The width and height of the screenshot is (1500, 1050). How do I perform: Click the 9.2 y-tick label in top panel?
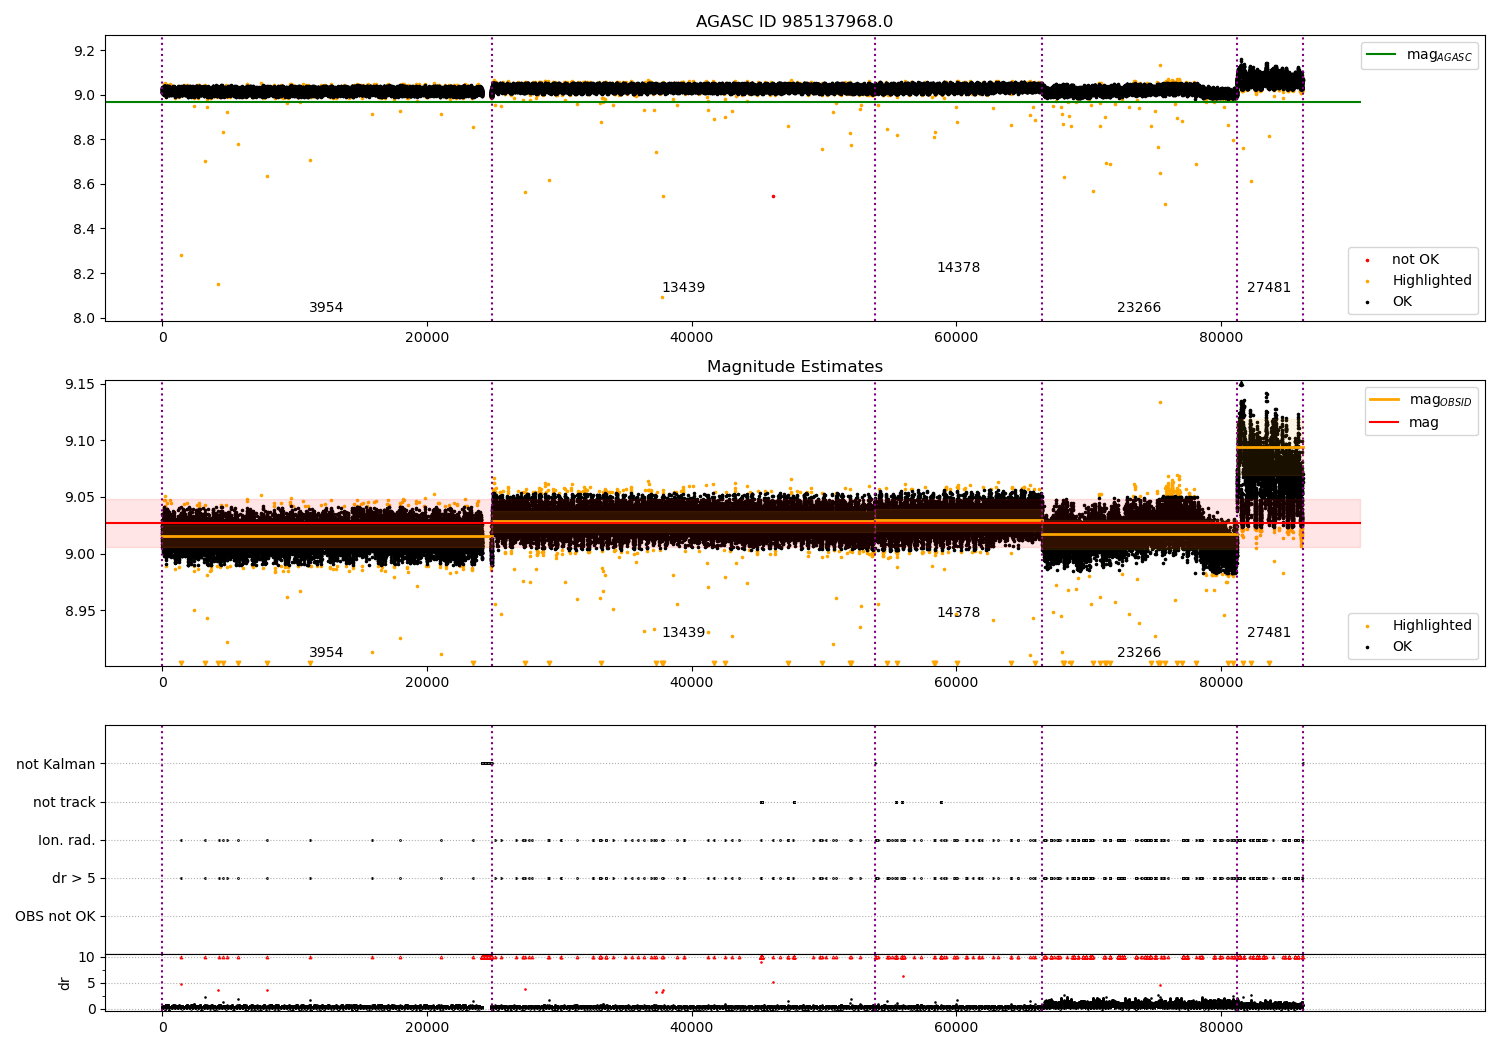click(x=85, y=51)
